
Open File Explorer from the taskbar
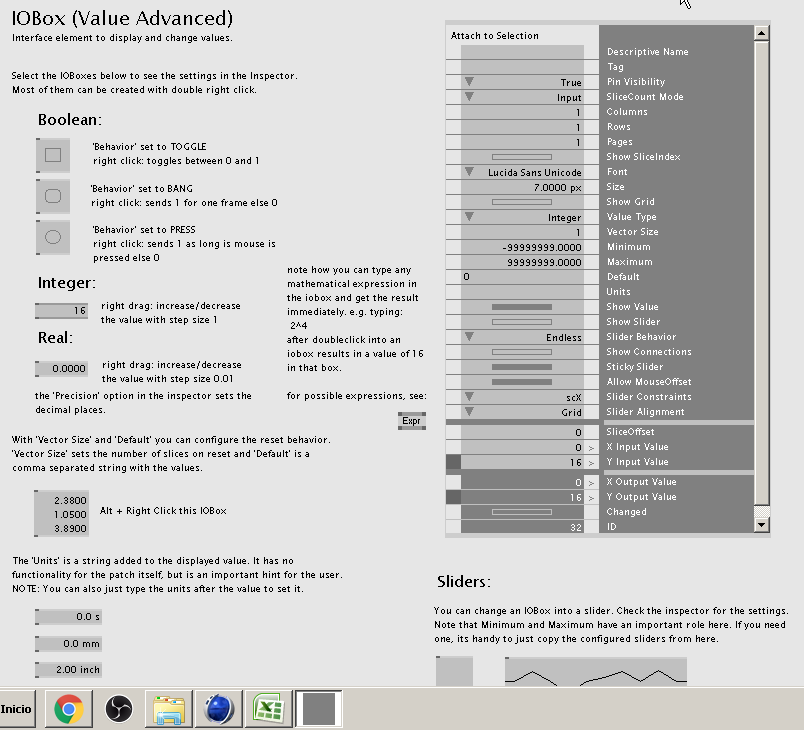pos(169,709)
